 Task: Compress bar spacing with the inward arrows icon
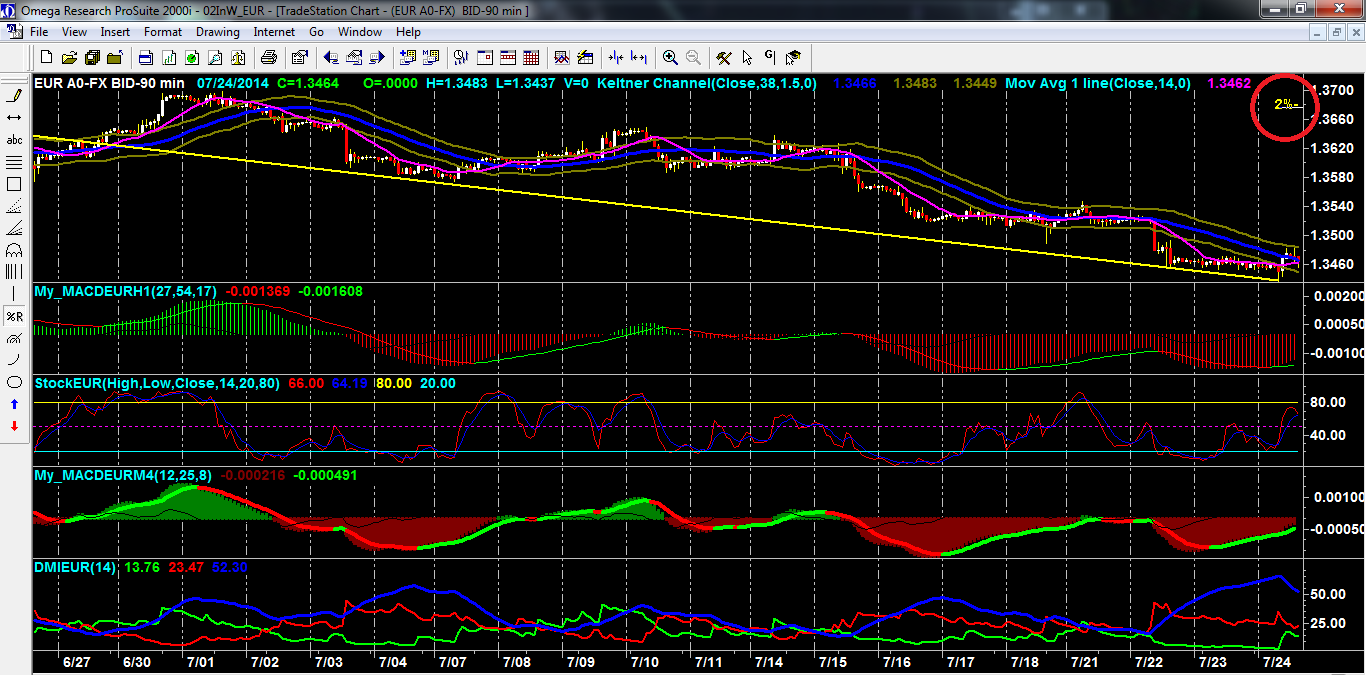coord(616,57)
